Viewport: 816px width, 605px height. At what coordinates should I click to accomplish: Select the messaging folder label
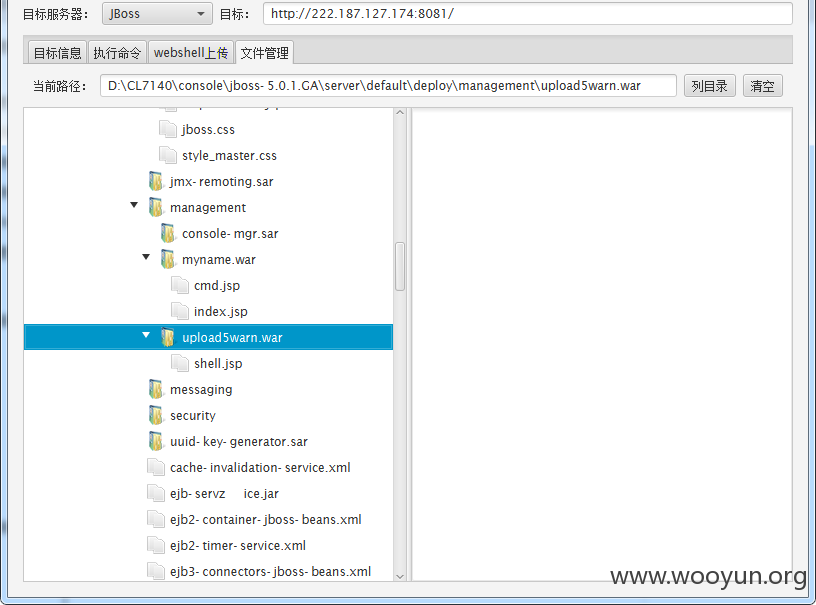point(201,390)
